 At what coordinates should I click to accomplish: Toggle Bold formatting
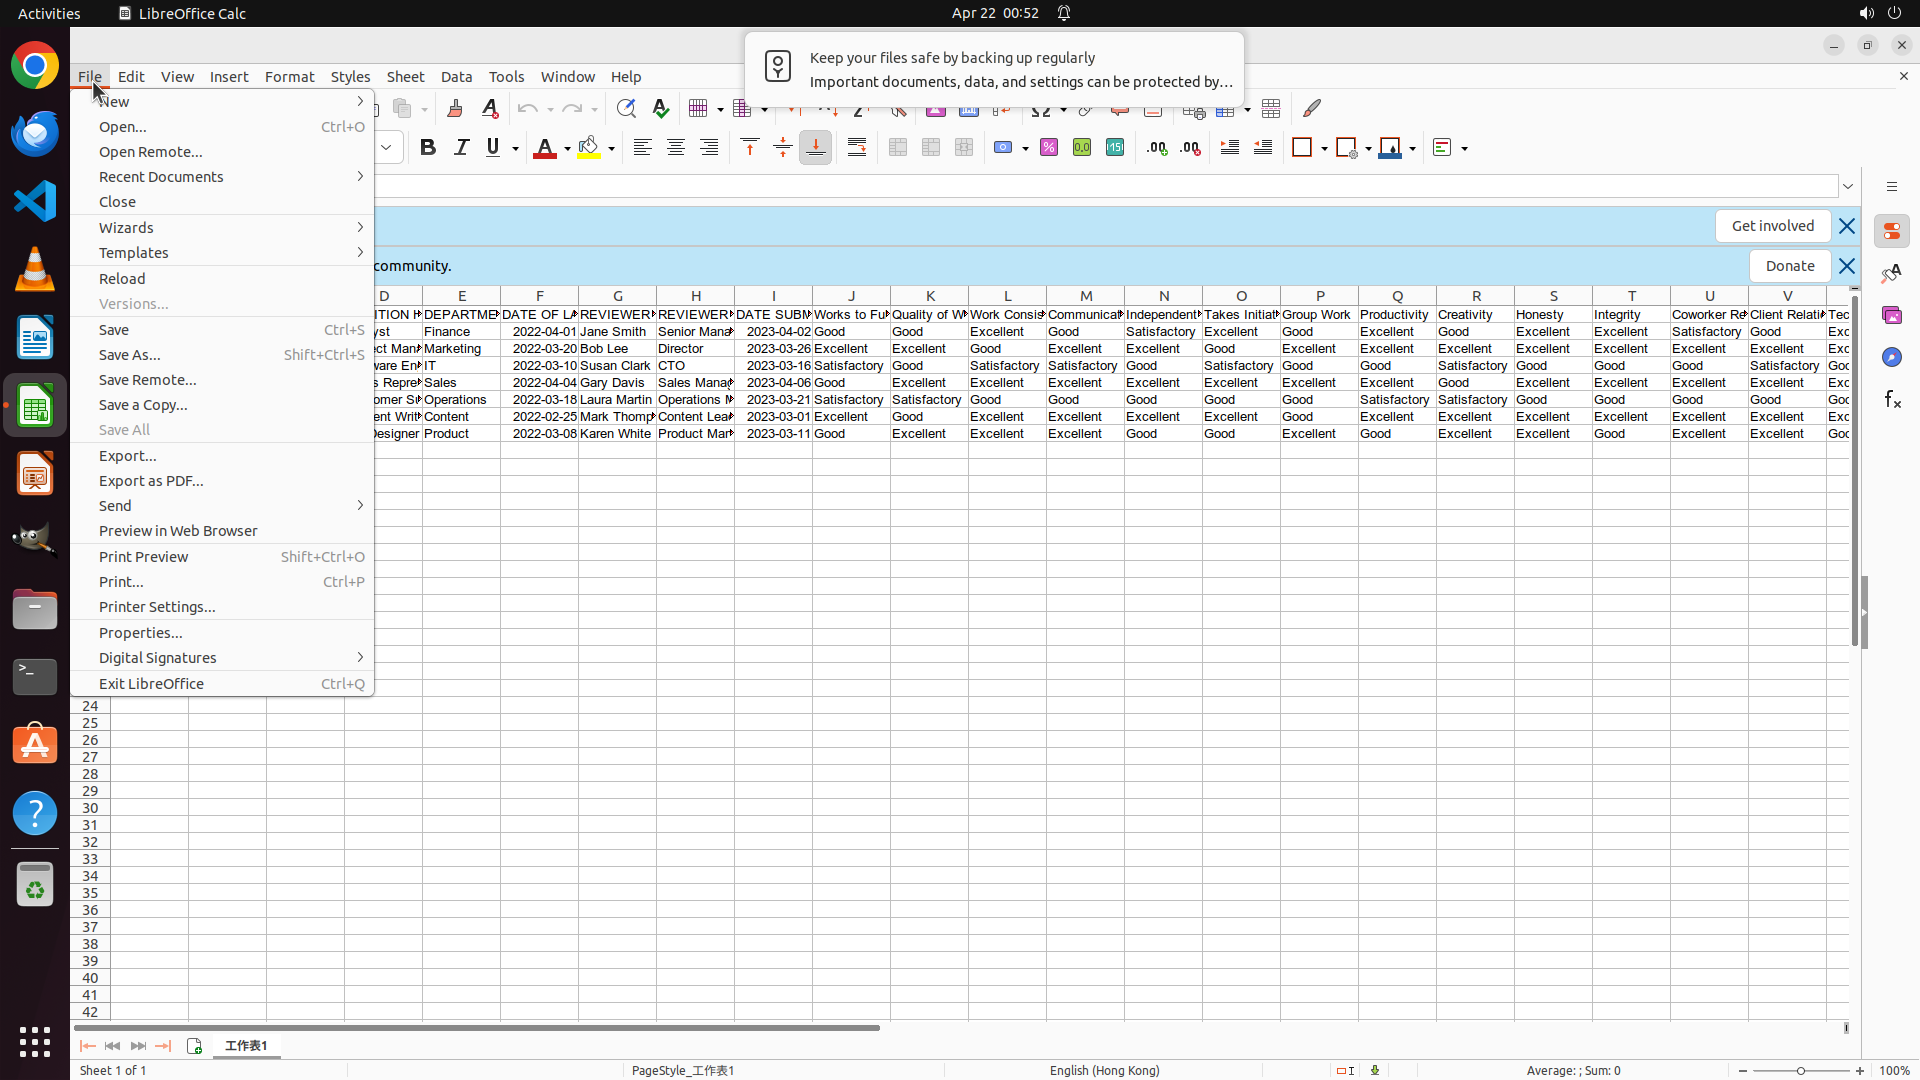[x=428, y=148]
